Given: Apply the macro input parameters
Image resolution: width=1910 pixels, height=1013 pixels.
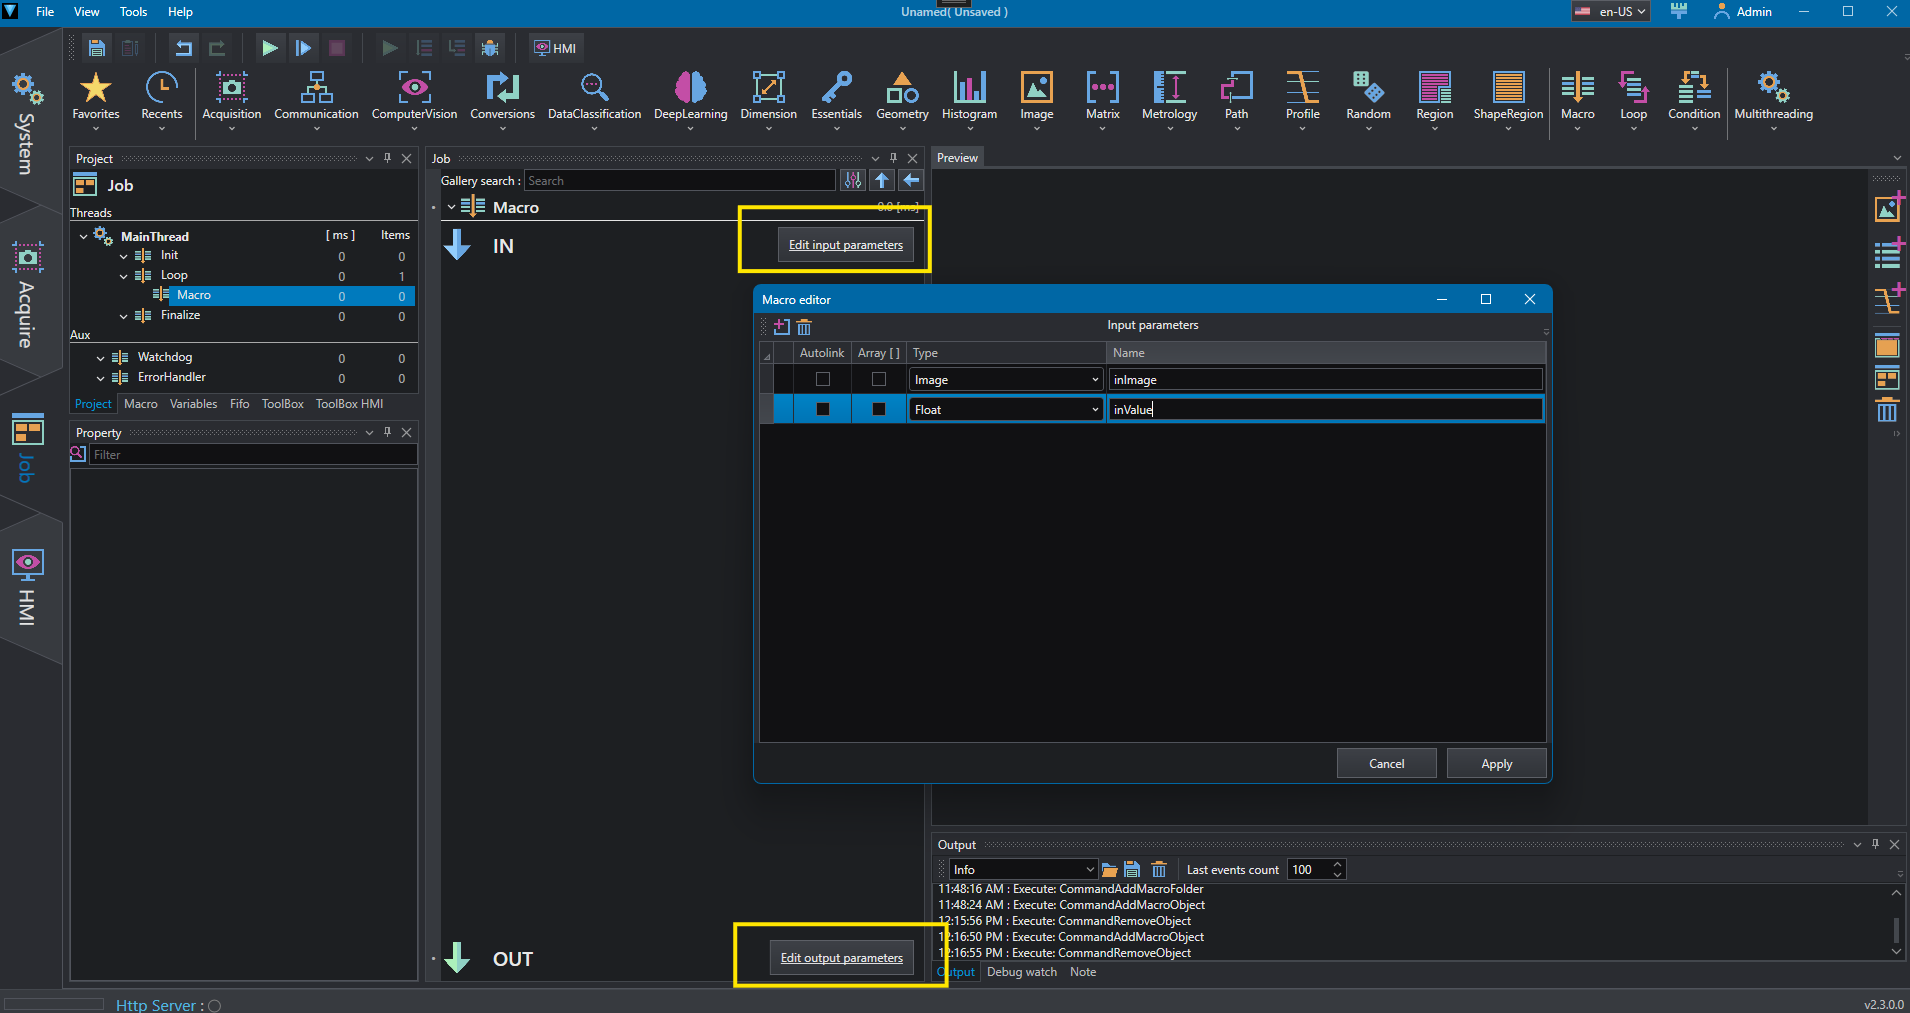Looking at the screenshot, I should [x=1496, y=763].
